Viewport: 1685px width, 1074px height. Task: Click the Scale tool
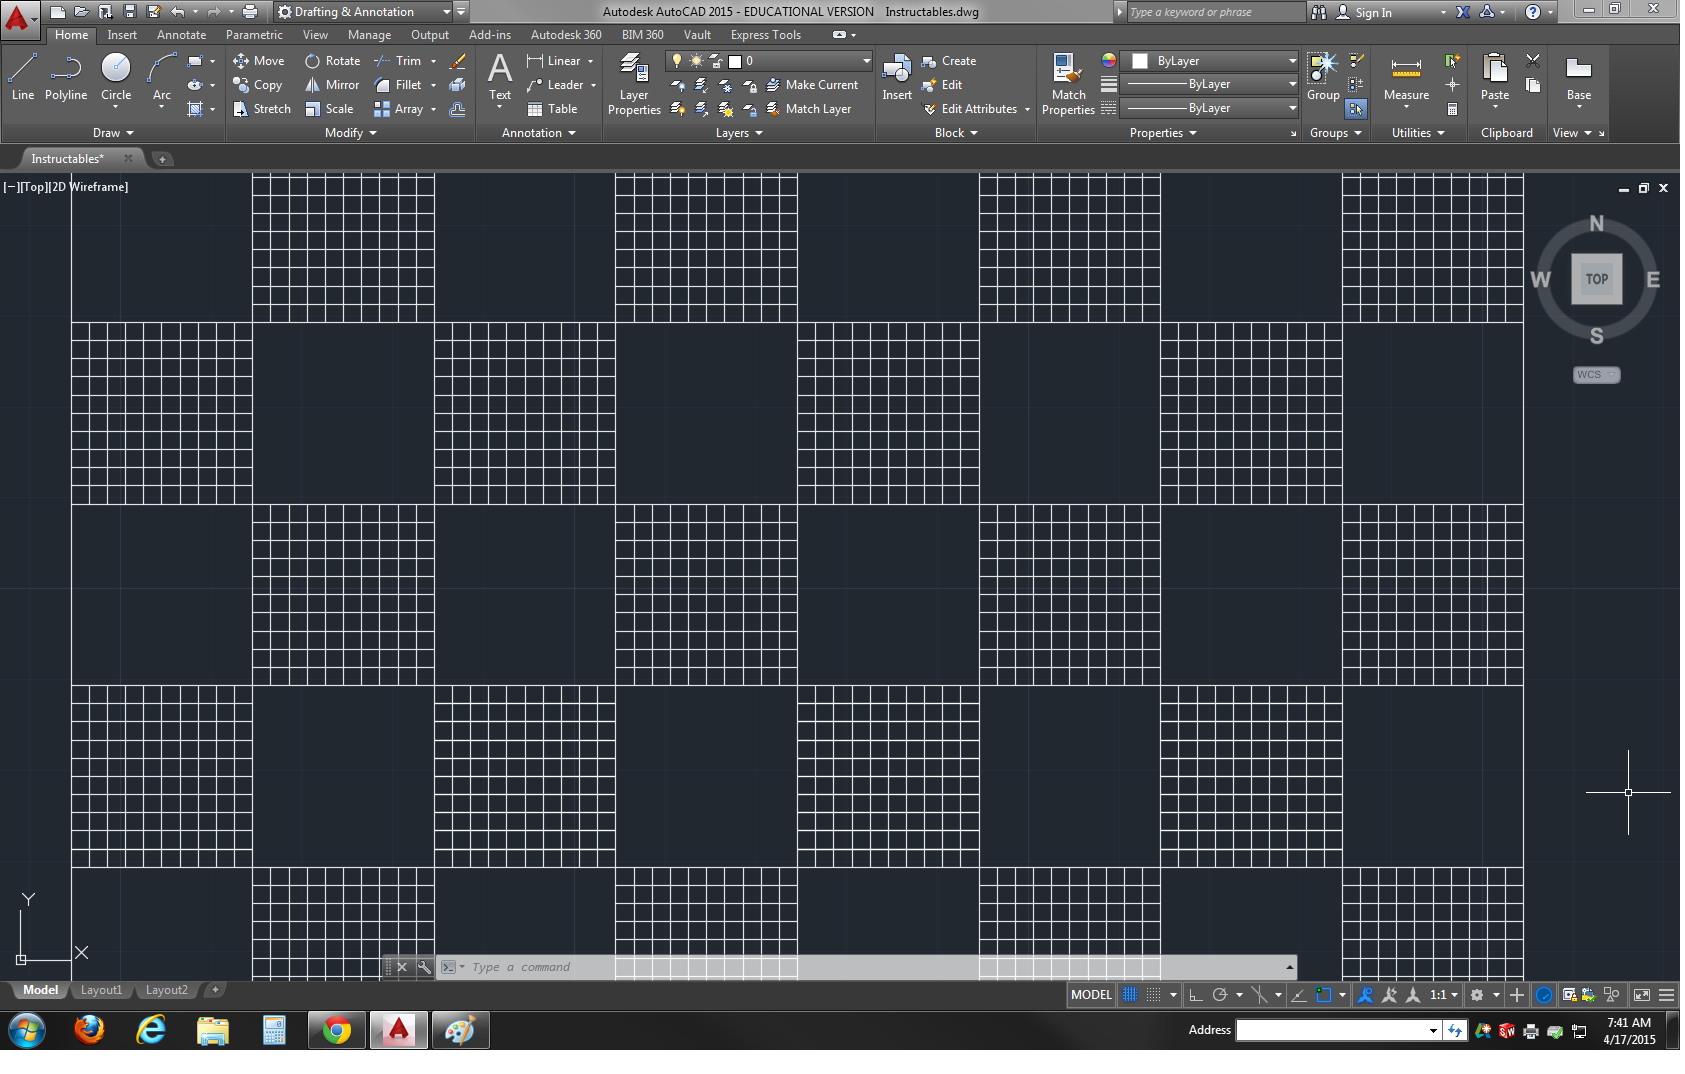[329, 109]
